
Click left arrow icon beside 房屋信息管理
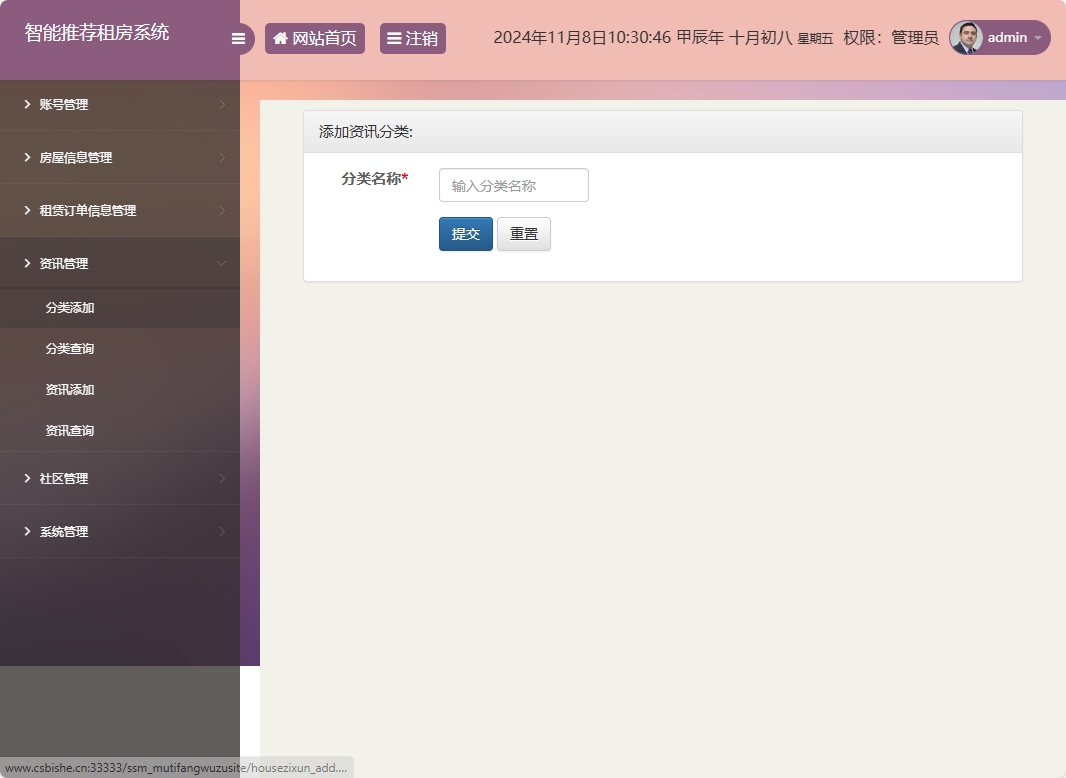[27, 157]
